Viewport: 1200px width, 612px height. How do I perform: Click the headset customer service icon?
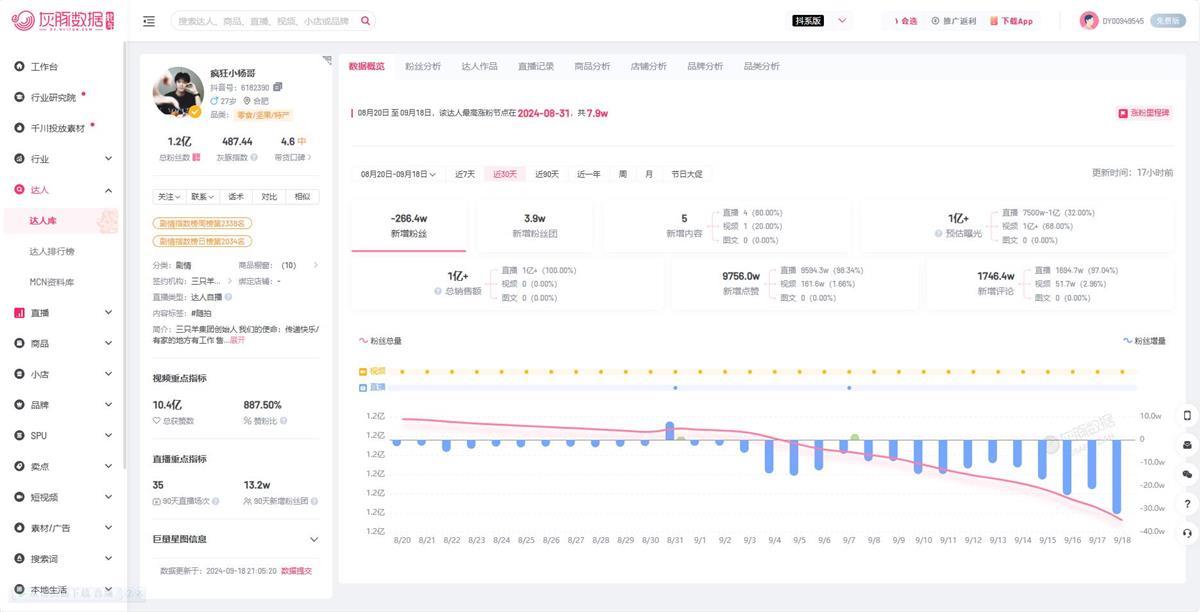(x=1187, y=533)
